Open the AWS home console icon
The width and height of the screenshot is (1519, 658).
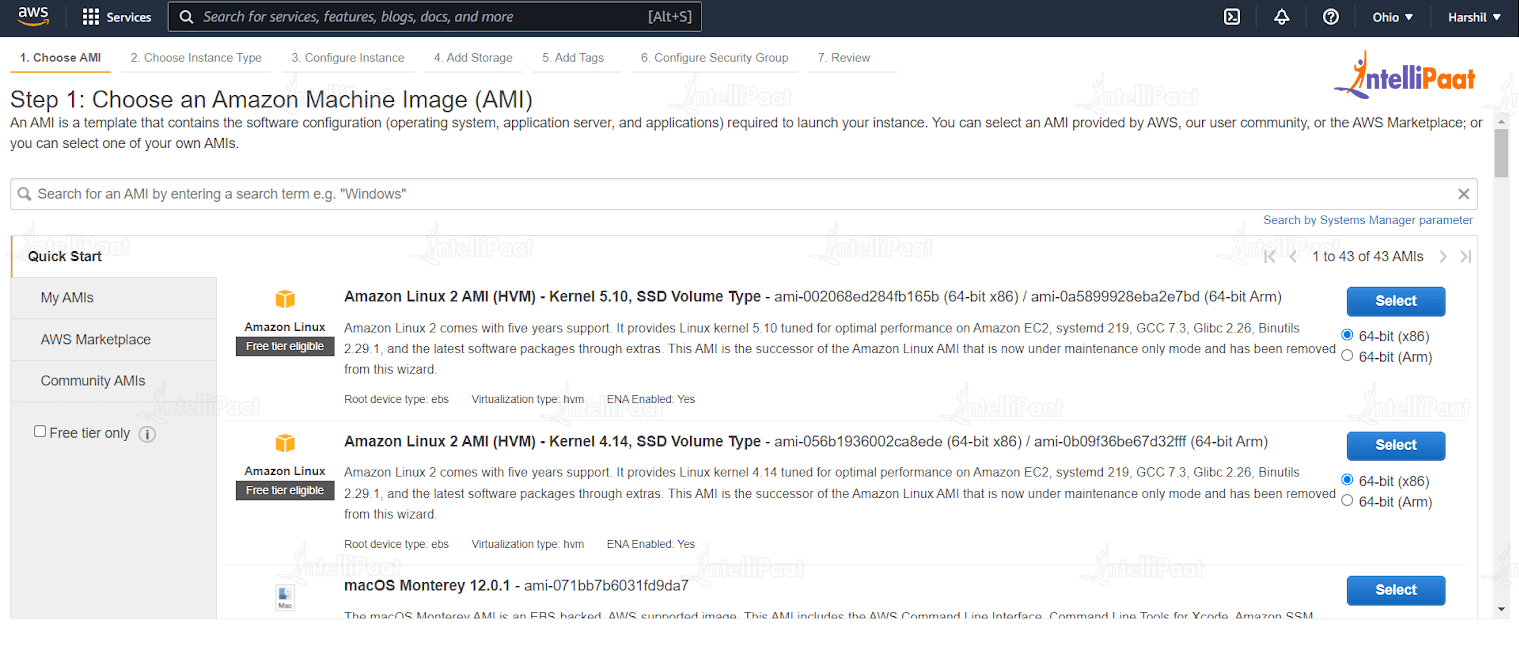tap(31, 16)
